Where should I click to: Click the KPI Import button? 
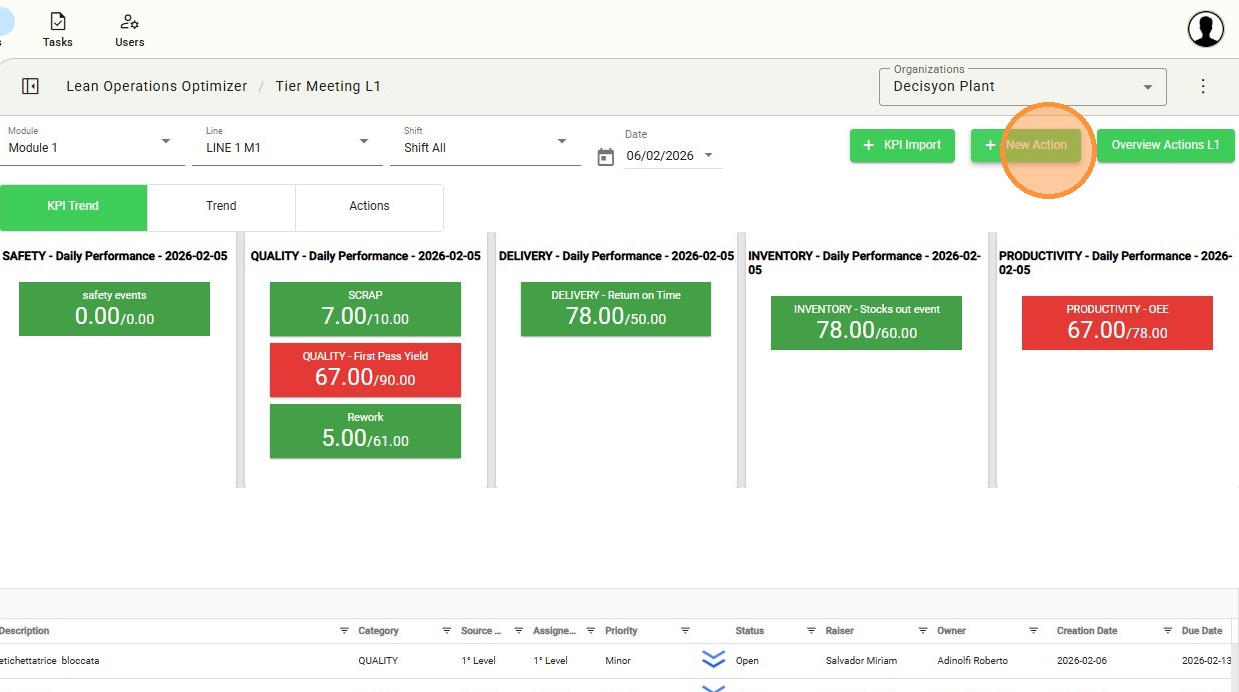tap(902, 145)
